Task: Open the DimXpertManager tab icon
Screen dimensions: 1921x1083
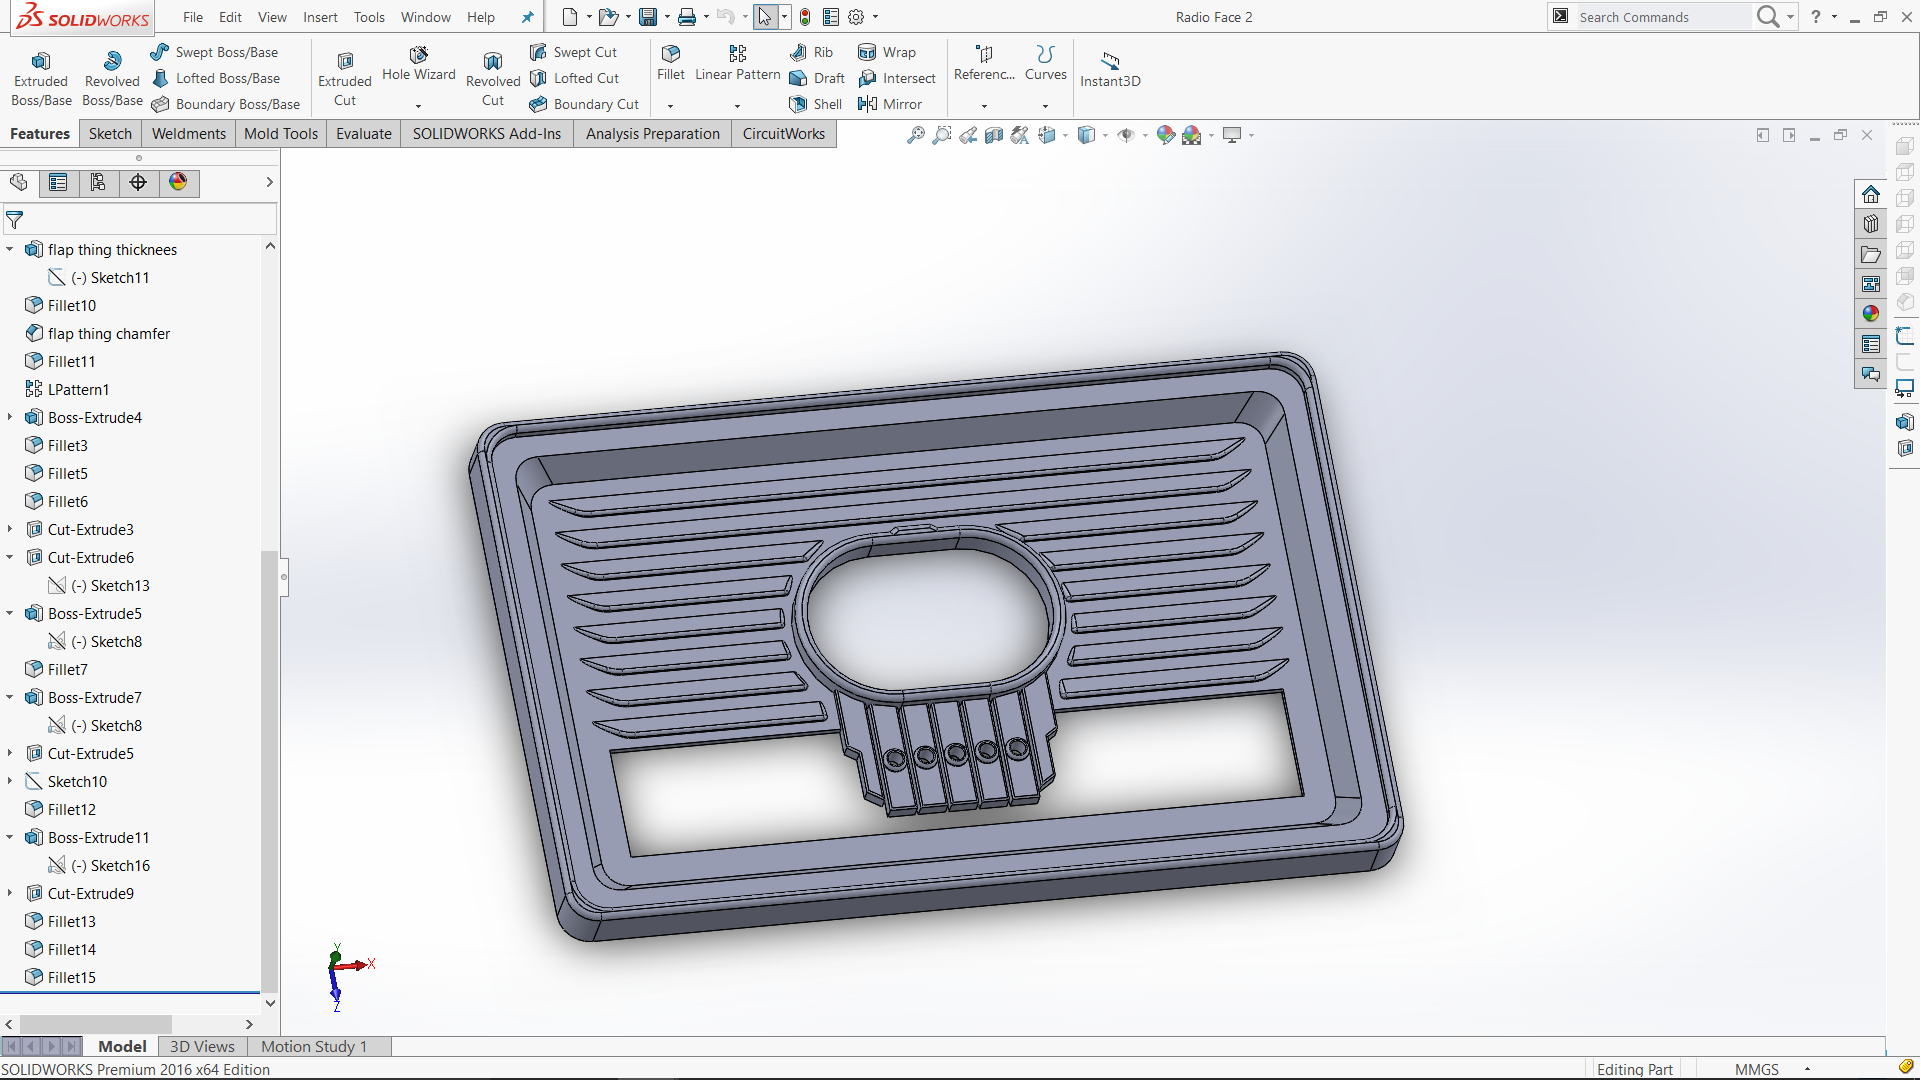Action: [x=138, y=182]
